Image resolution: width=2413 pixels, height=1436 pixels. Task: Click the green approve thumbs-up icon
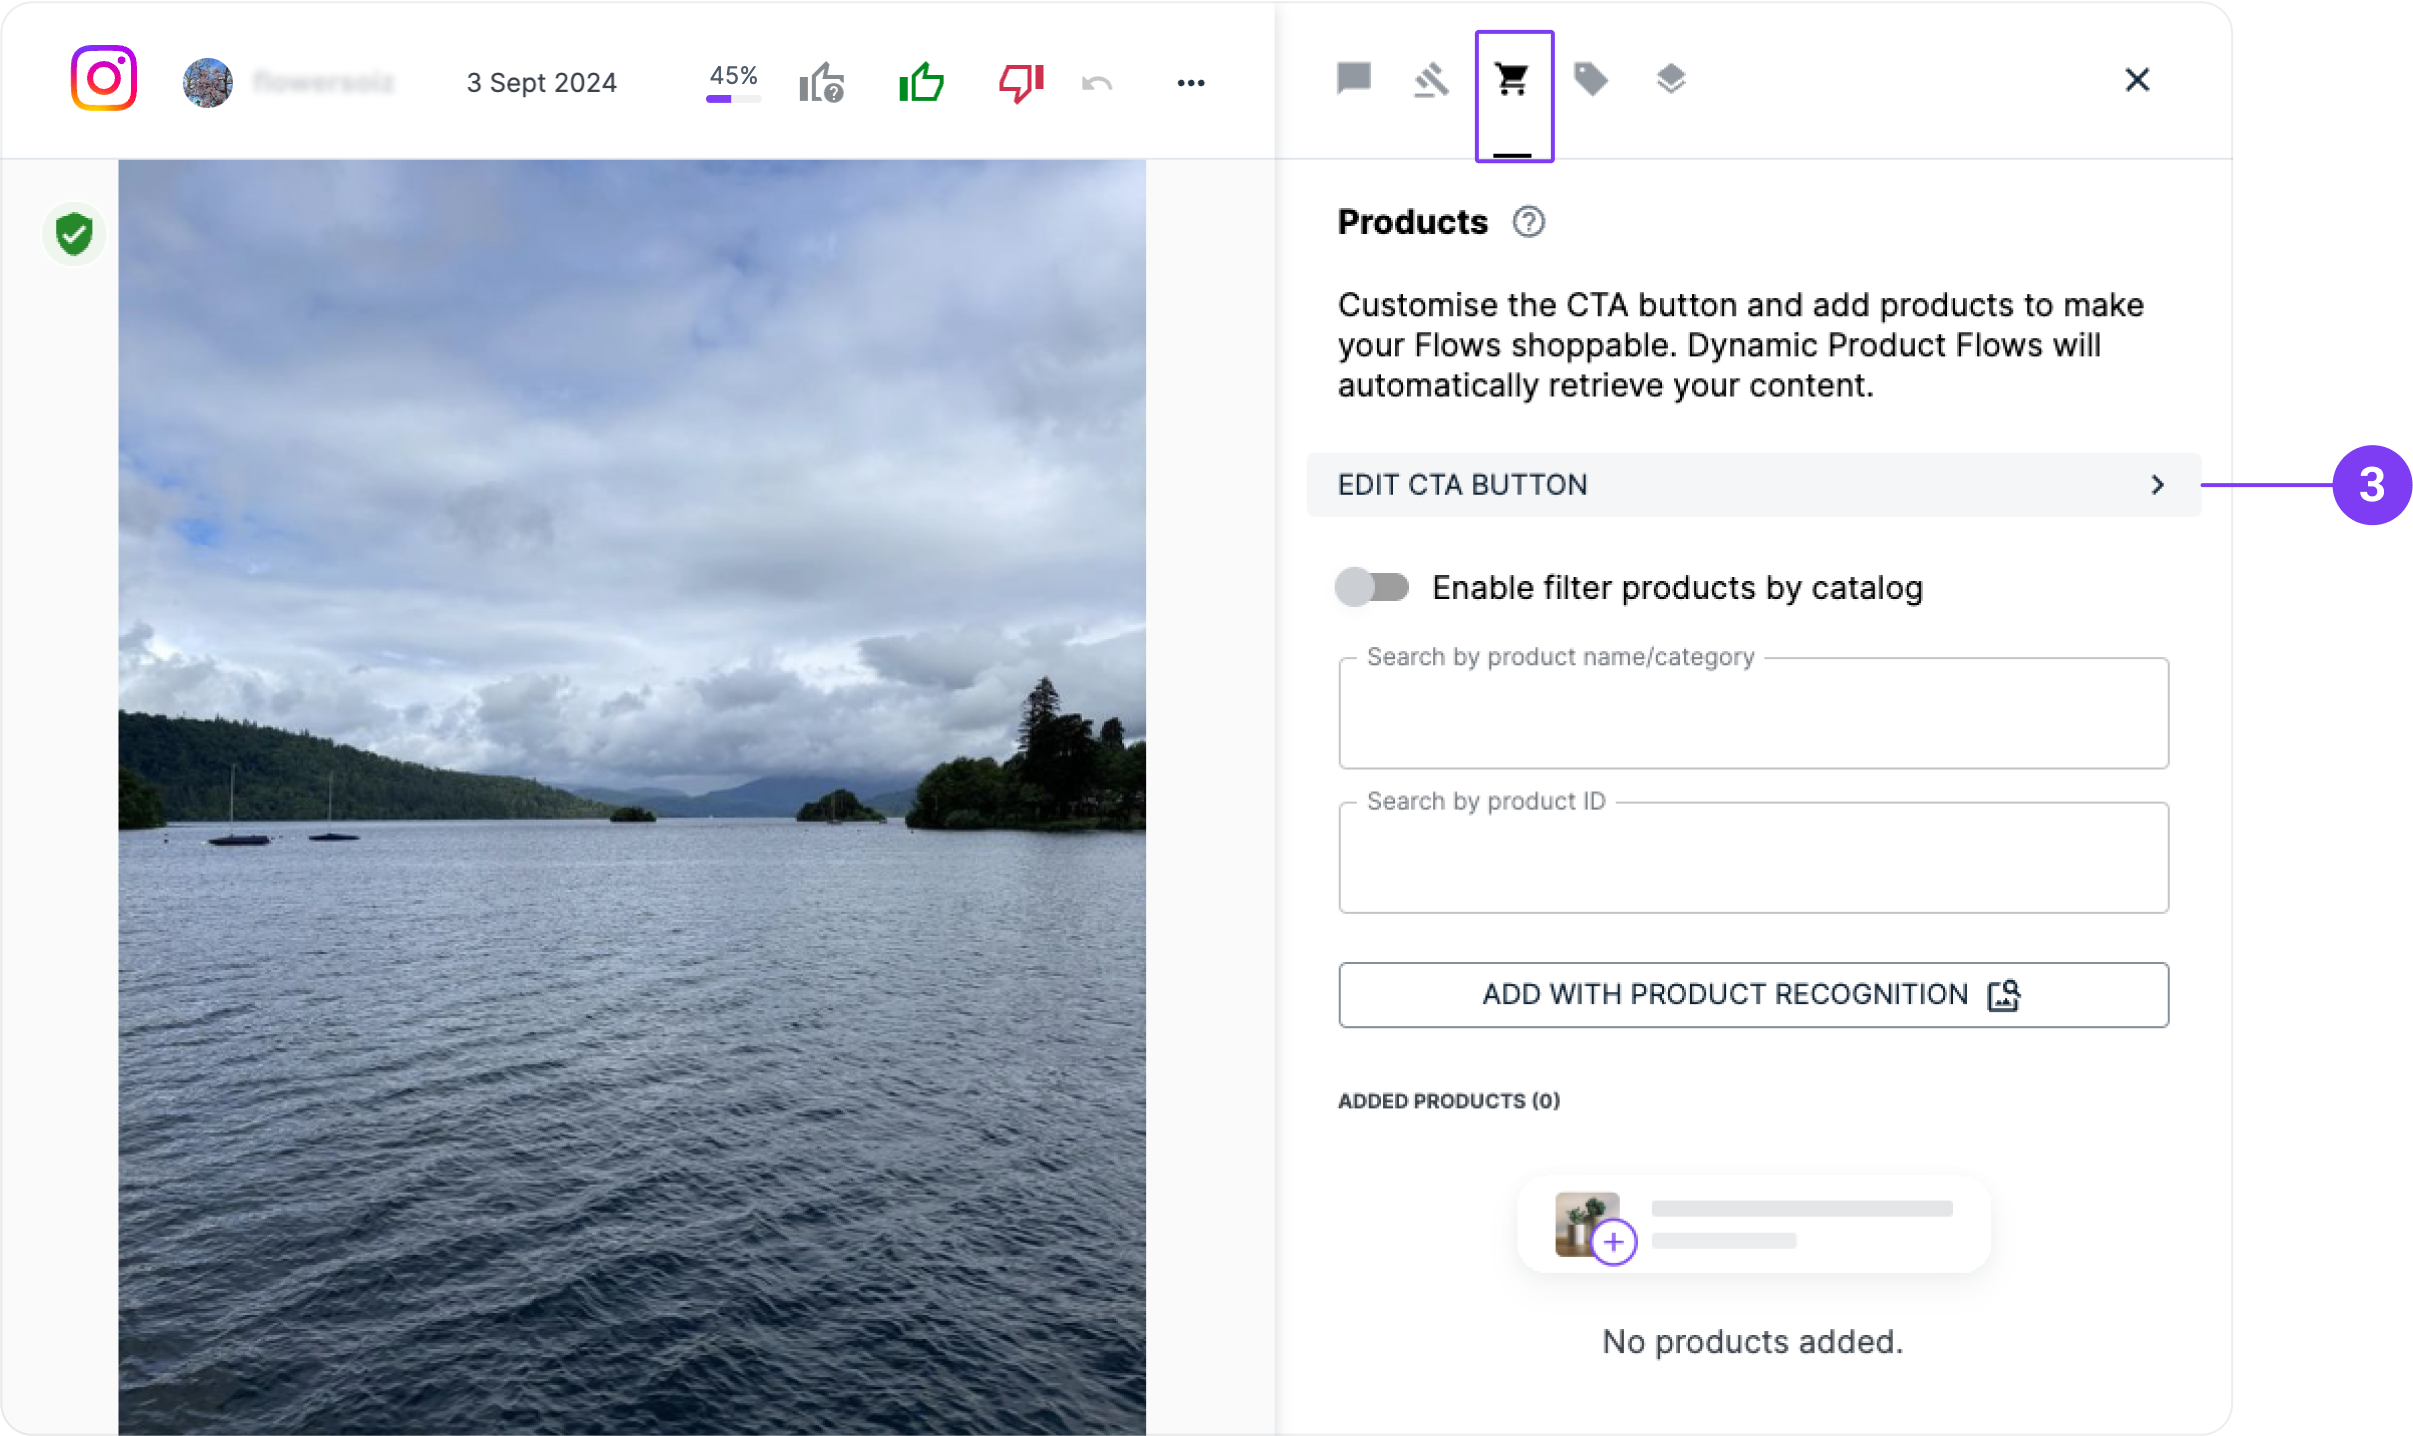pyautogui.click(x=921, y=82)
